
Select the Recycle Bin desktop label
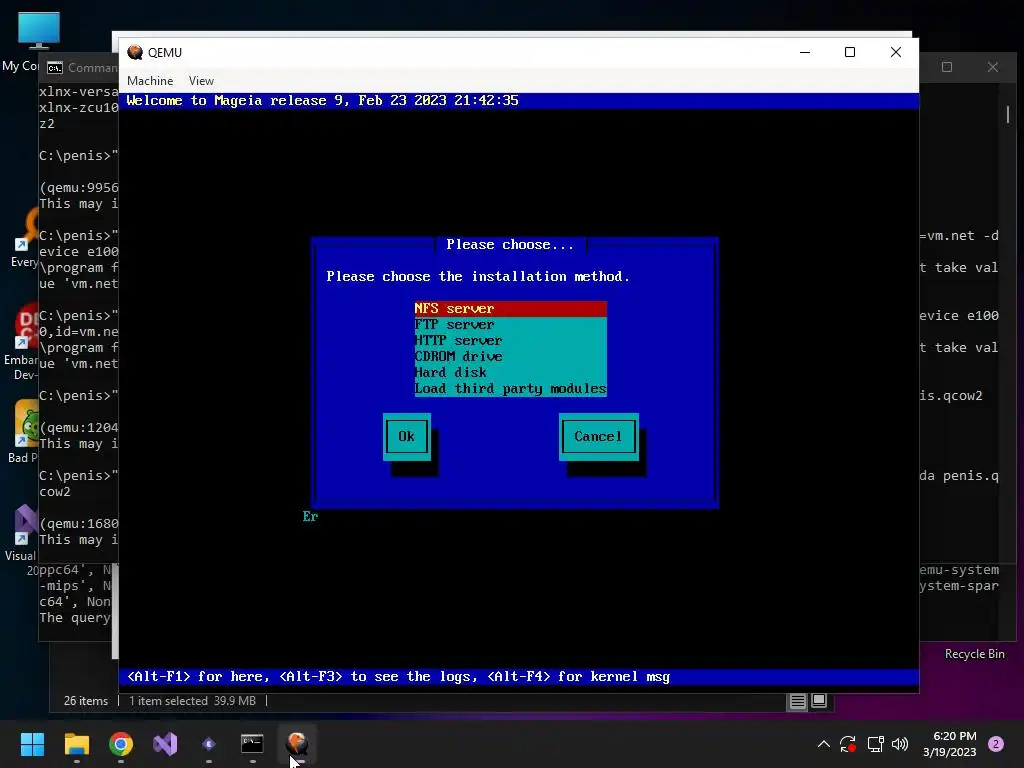[974, 654]
